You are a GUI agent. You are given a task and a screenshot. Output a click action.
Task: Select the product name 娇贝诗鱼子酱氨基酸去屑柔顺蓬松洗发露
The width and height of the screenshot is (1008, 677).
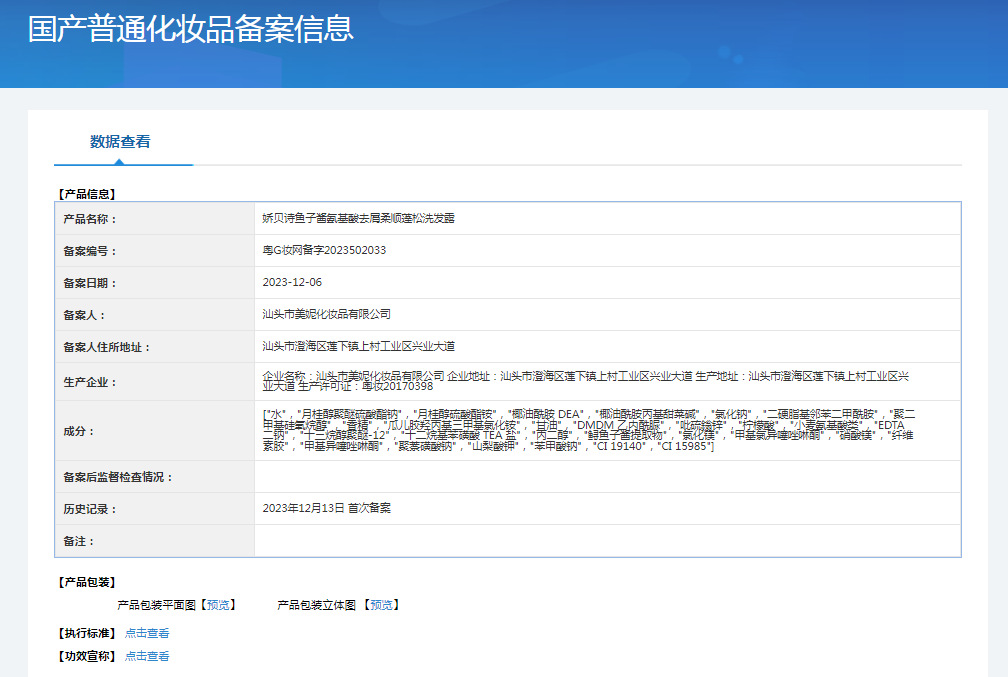[358, 219]
